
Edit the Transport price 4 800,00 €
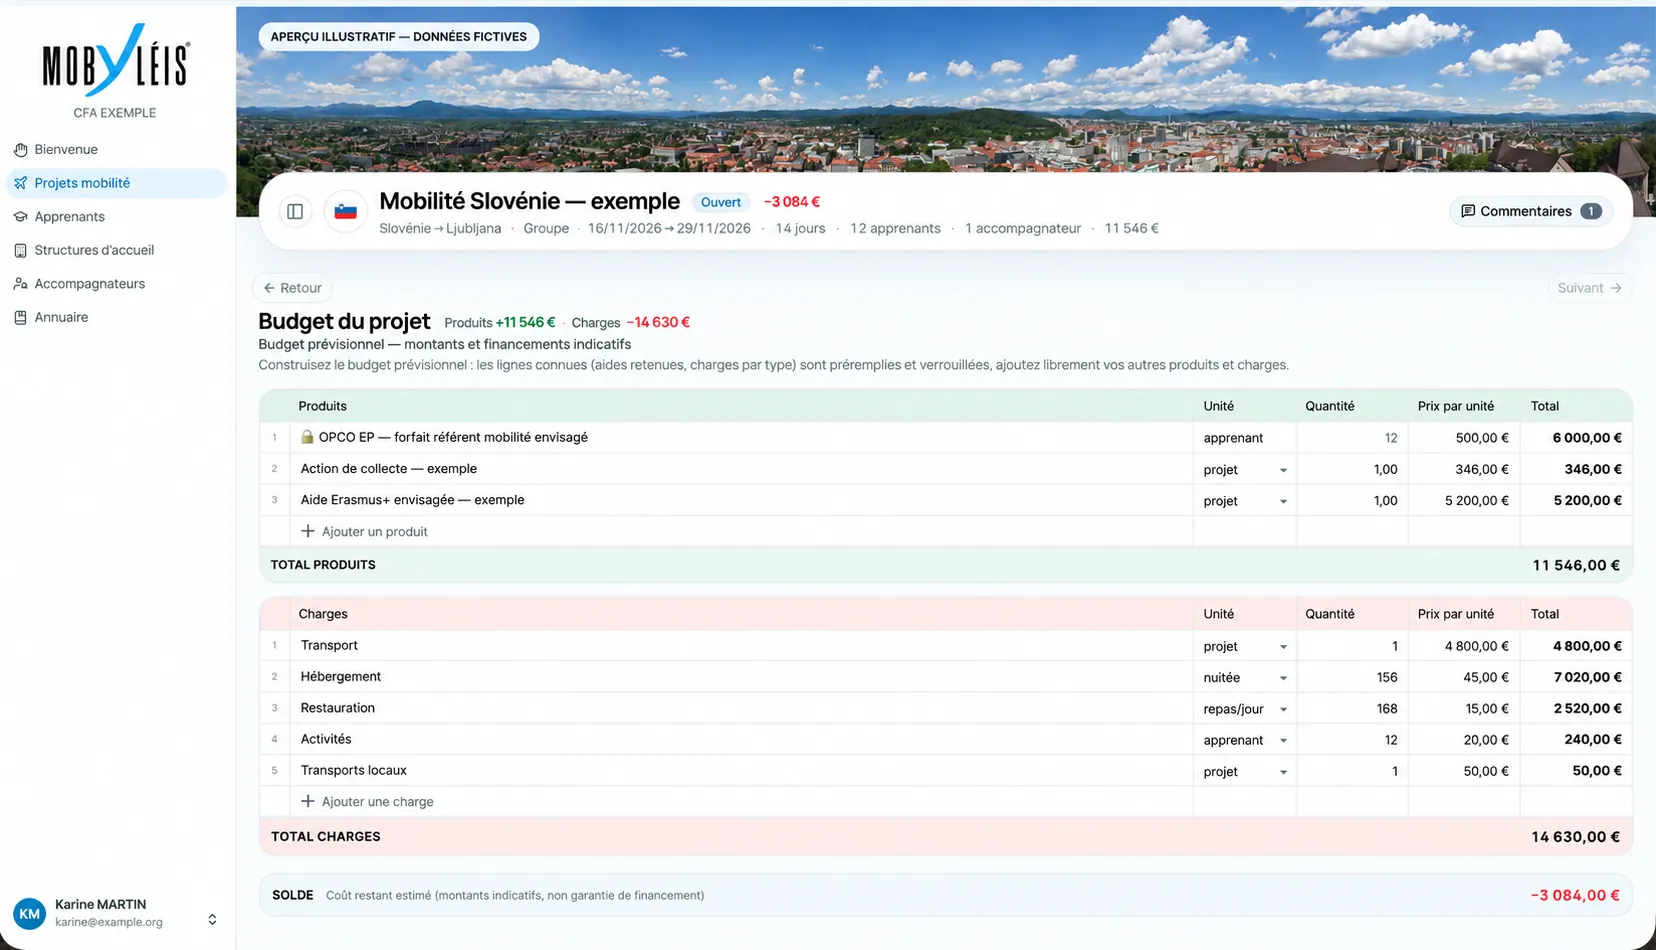(1464, 646)
